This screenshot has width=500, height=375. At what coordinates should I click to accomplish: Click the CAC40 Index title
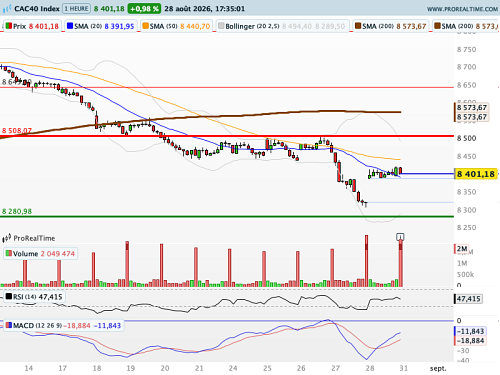[37, 9]
